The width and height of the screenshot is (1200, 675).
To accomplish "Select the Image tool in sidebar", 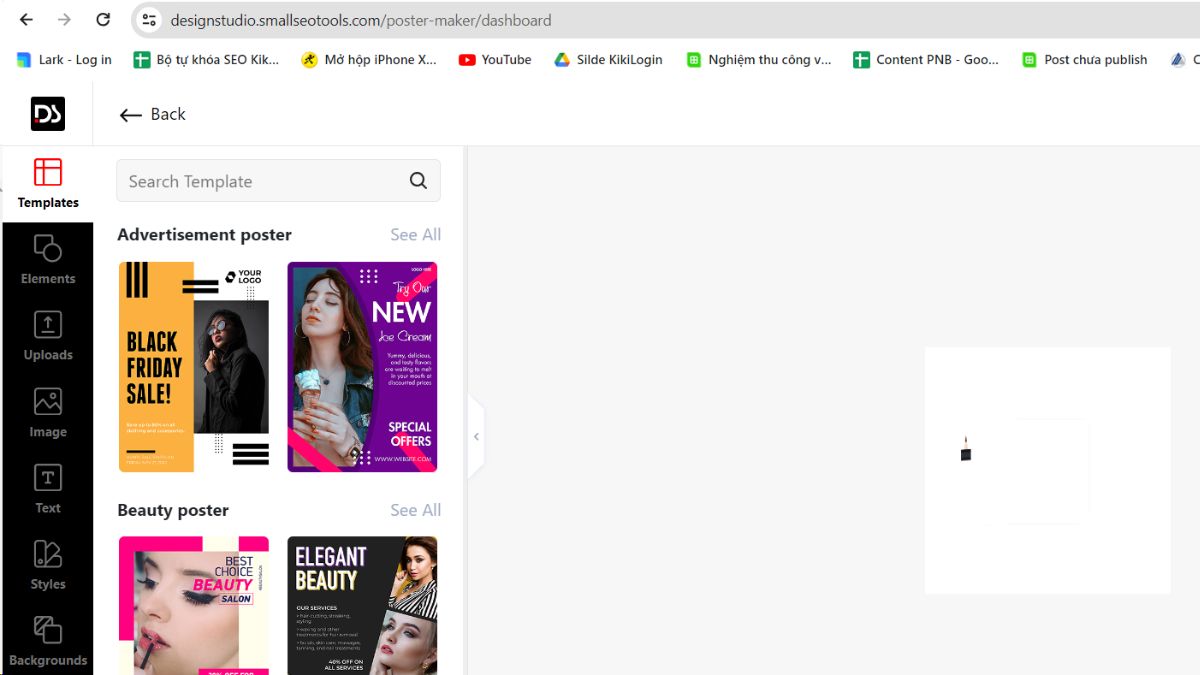I will [x=48, y=413].
